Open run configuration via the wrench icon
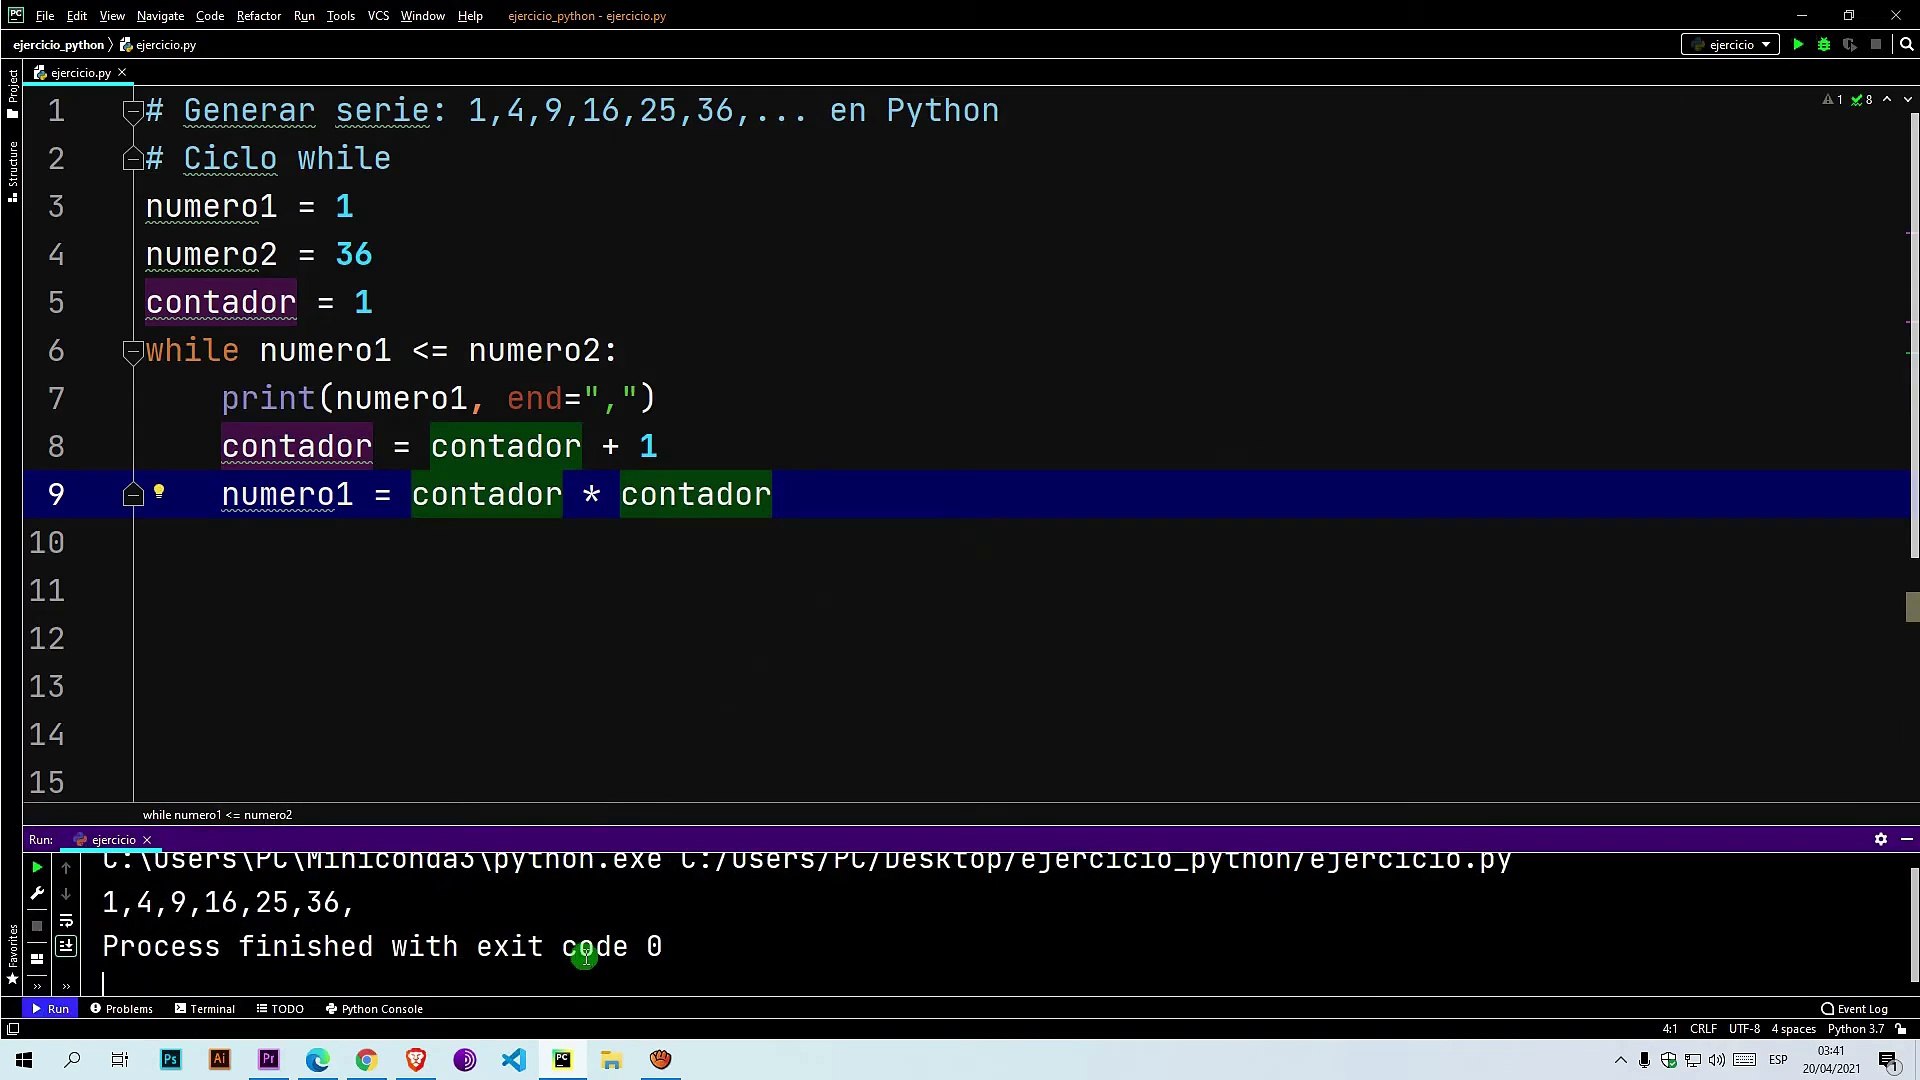The height and width of the screenshot is (1080, 1920). click(37, 894)
